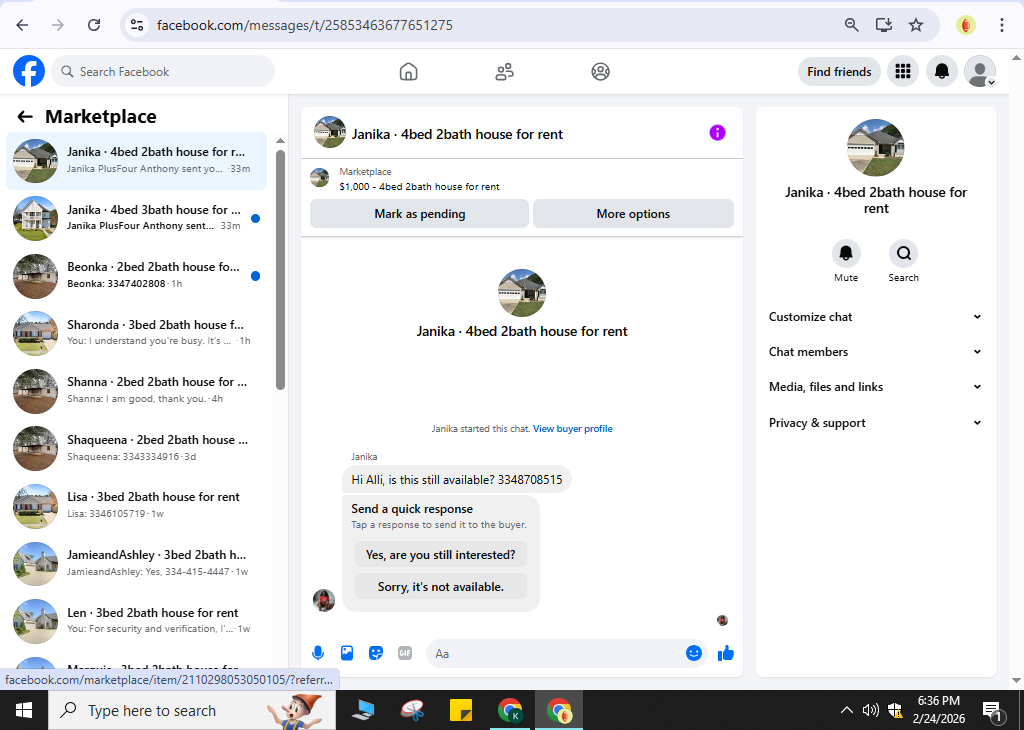Open Janika 4bed 3bath house conversation
The height and width of the screenshot is (730, 1024).
(136, 218)
